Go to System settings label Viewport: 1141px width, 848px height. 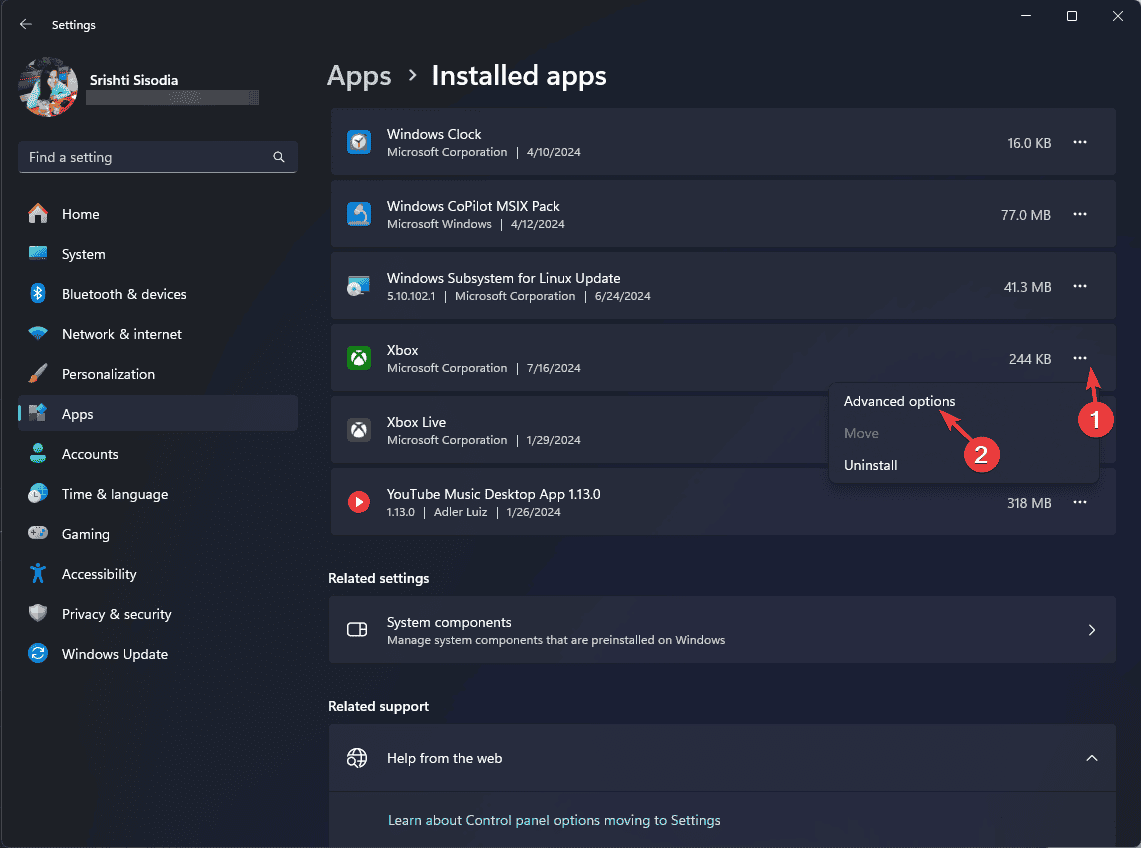pos(83,254)
